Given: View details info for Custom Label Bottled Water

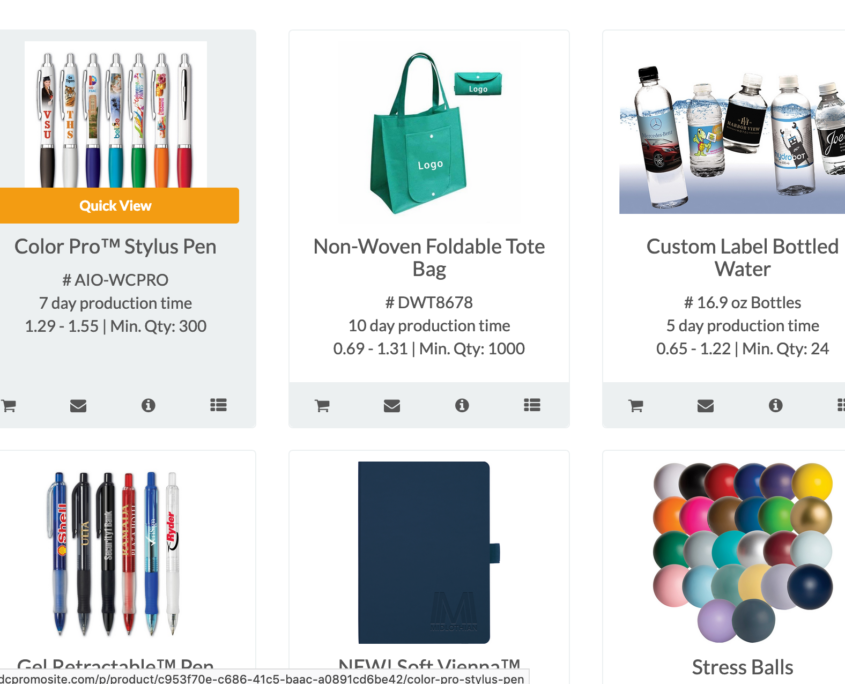Looking at the screenshot, I should (775, 405).
